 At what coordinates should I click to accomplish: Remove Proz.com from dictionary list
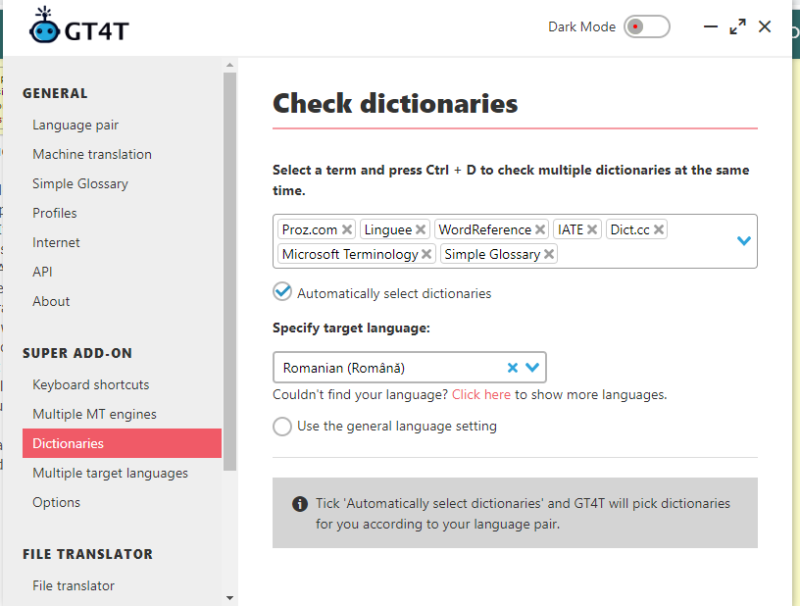[x=346, y=230]
